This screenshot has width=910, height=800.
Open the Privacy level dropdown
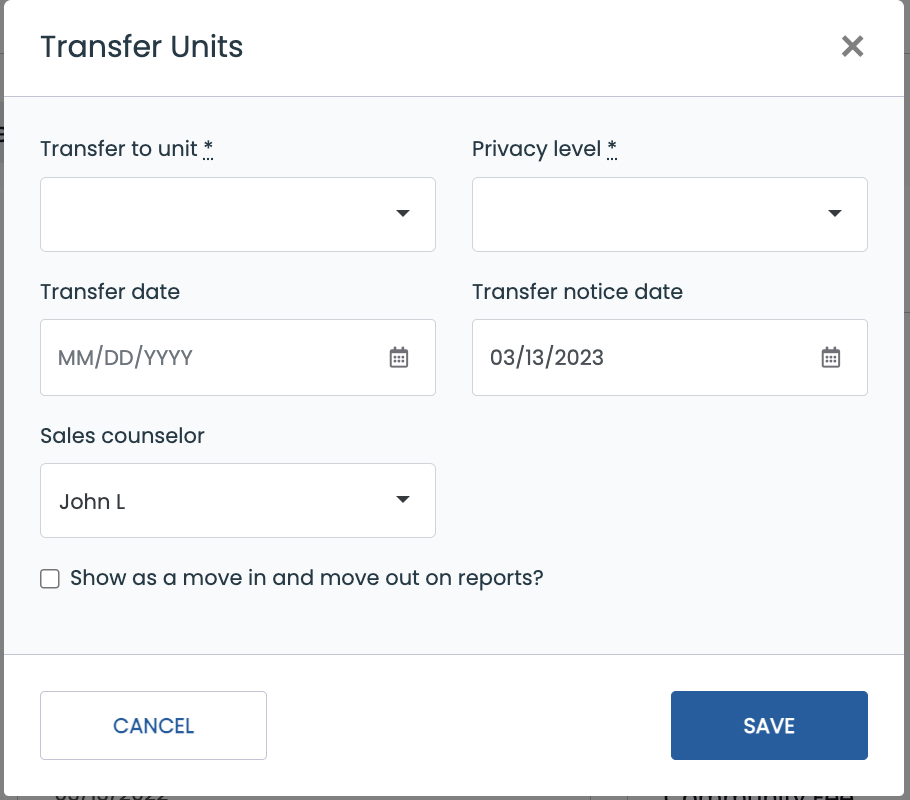click(x=669, y=214)
